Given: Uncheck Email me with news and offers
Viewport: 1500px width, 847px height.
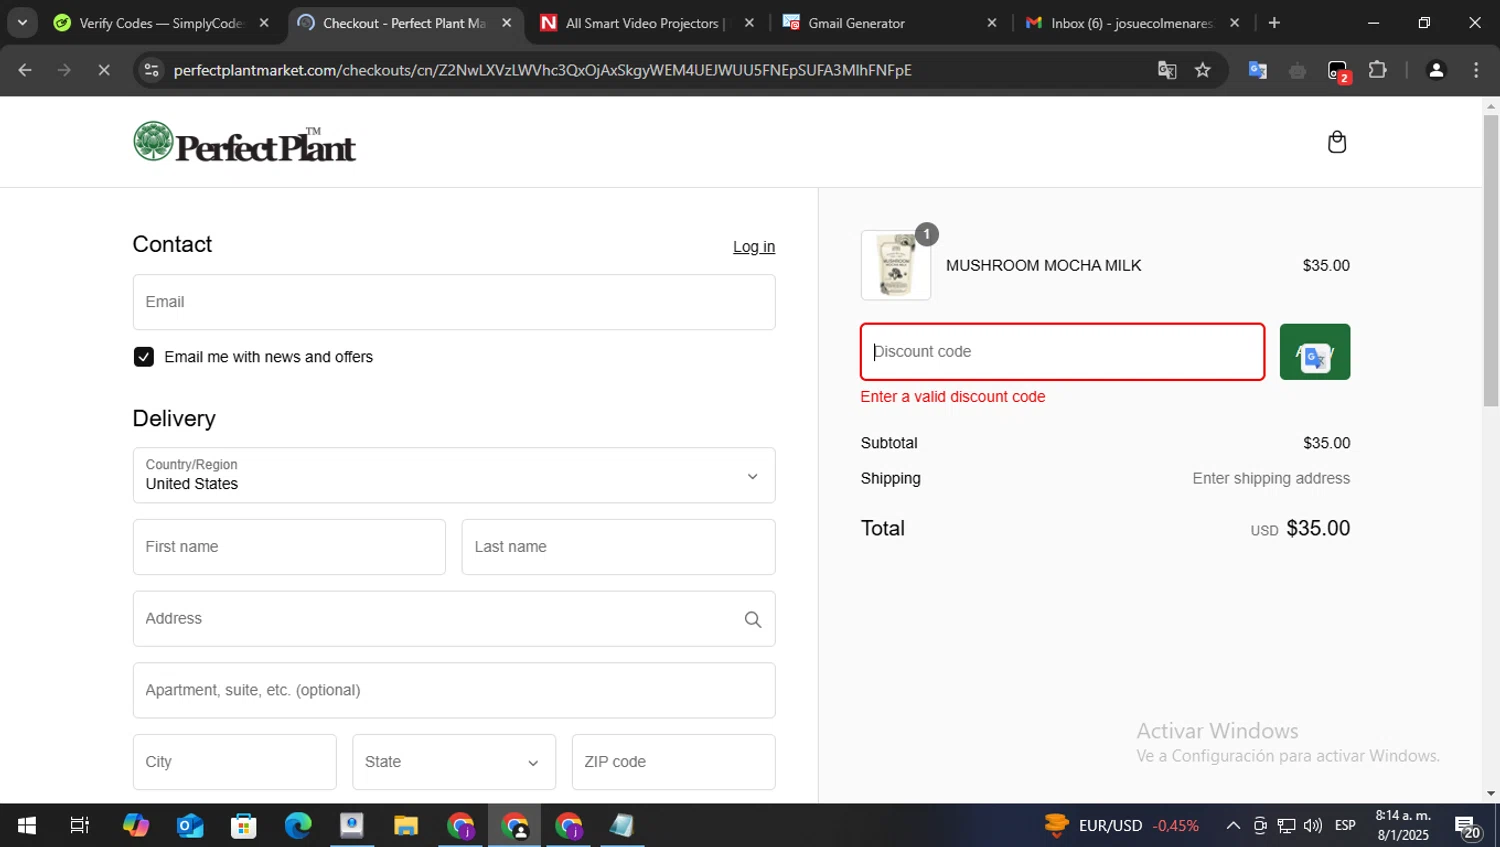Looking at the screenshot, I should (x=144, y=357).
